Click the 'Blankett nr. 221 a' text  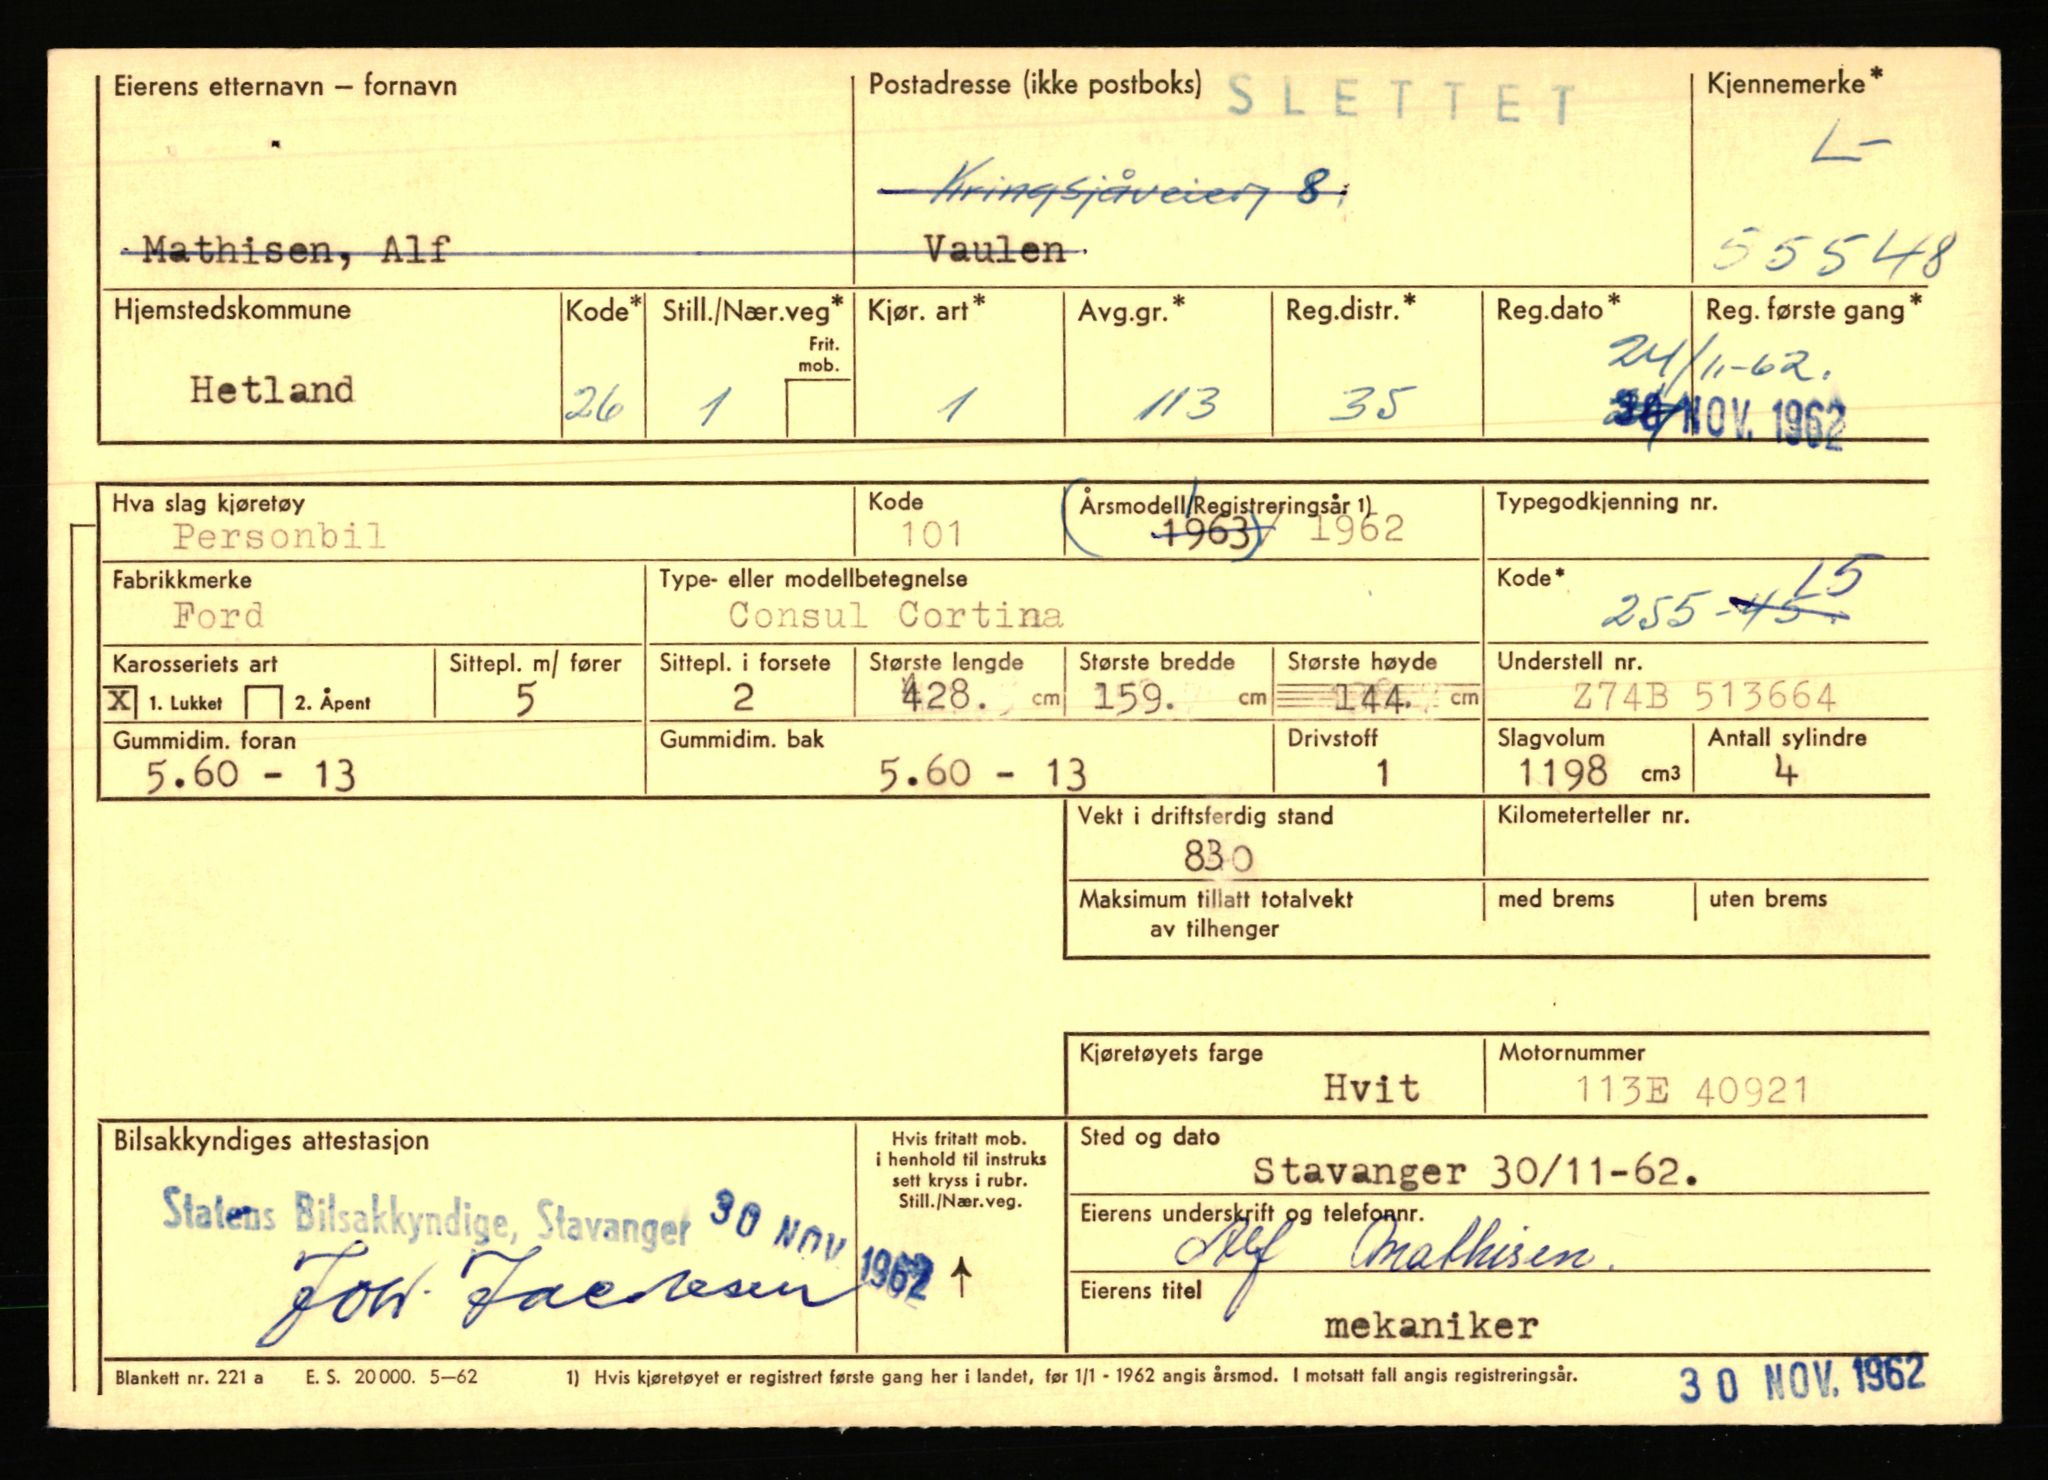pos(189,1377)
